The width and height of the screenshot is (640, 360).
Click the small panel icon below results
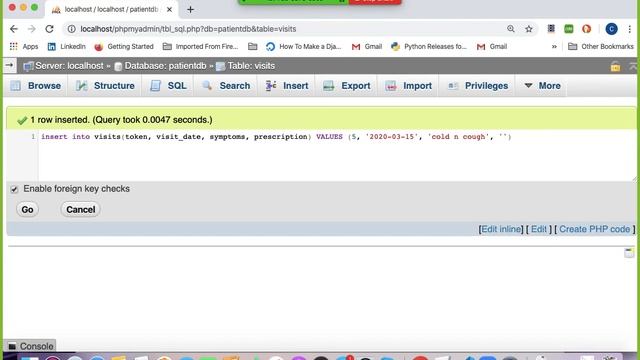click(629, 253)
